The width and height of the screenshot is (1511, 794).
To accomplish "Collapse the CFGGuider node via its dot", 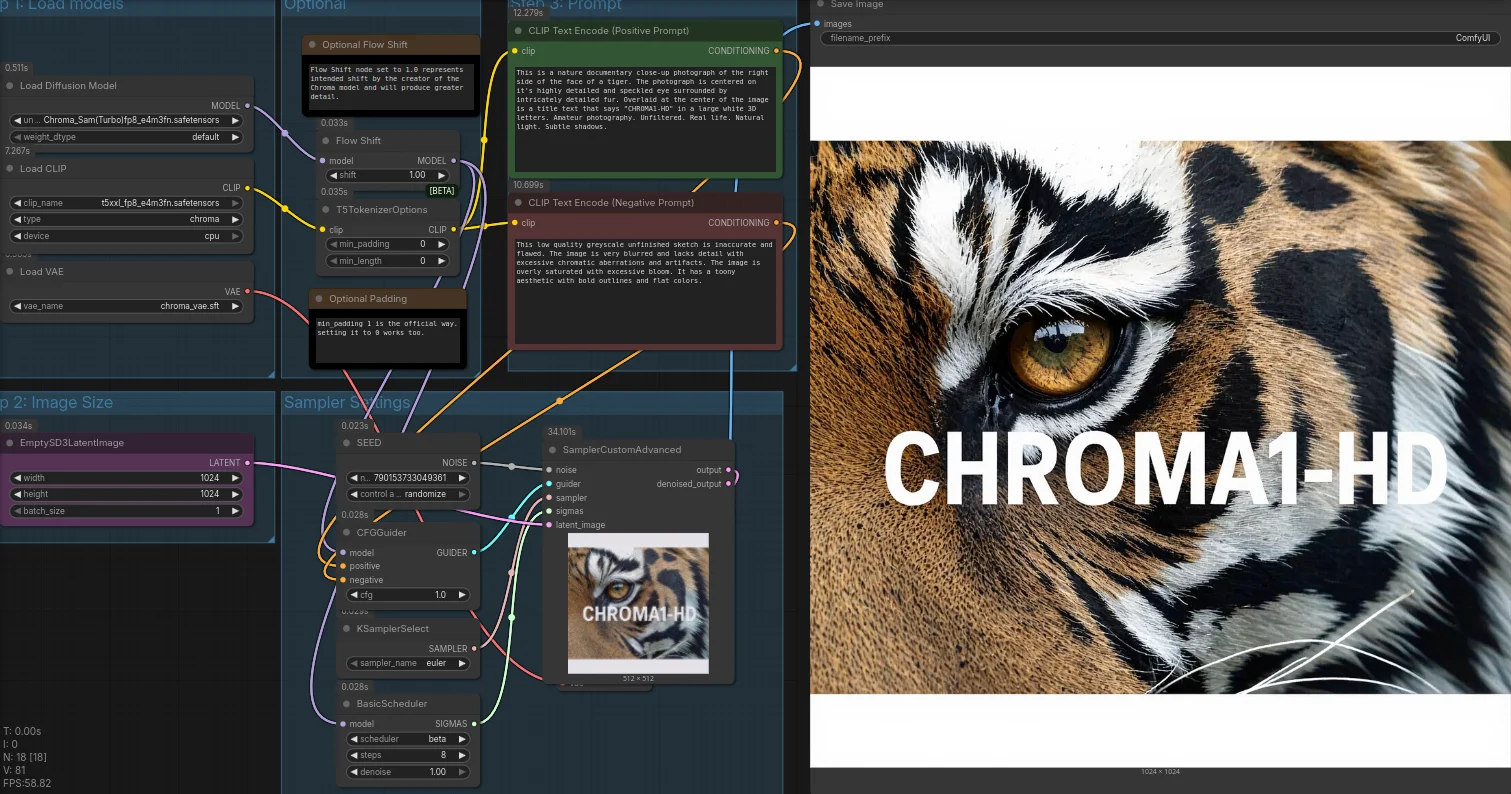I will (x=347, y=533).
